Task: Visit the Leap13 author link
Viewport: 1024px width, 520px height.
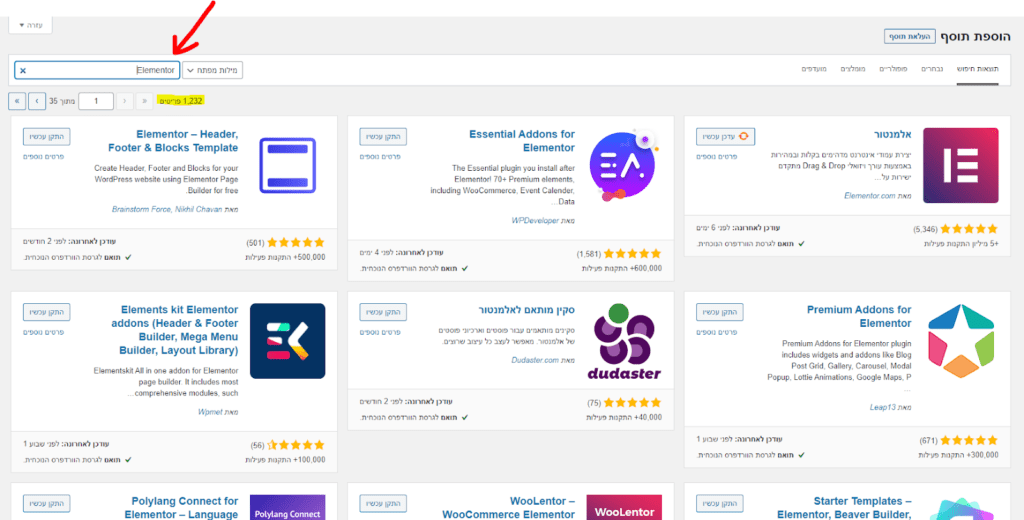Action: click(883, 407)
